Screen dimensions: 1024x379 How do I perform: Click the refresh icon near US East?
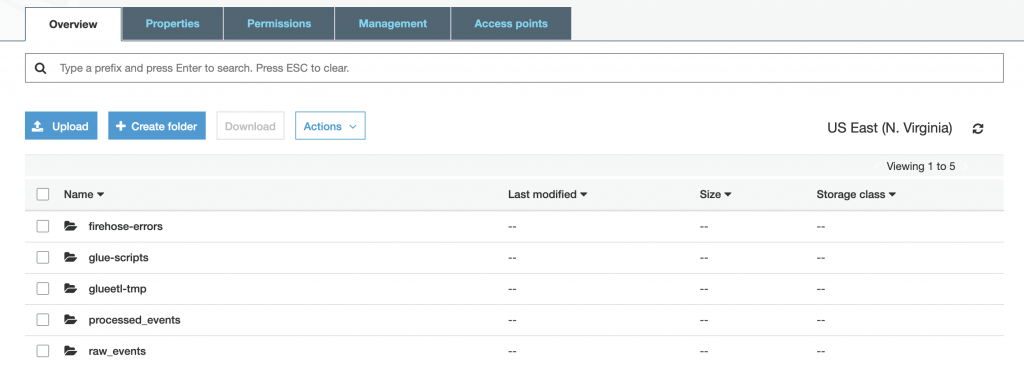[978, 129]
